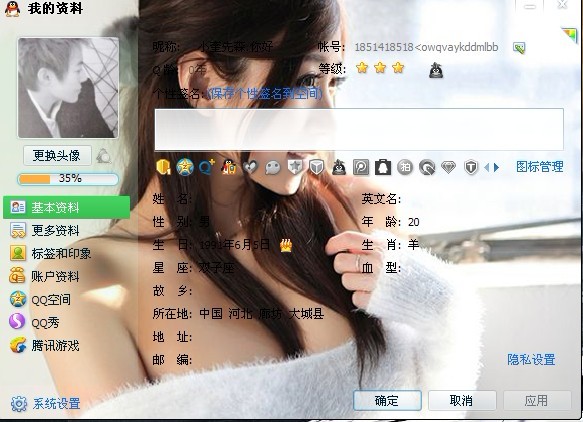This screenshot has height=422, width=583.
Task: Click the grey round 拍 icon
Action: pyautogui.click(x=405, y=167)
